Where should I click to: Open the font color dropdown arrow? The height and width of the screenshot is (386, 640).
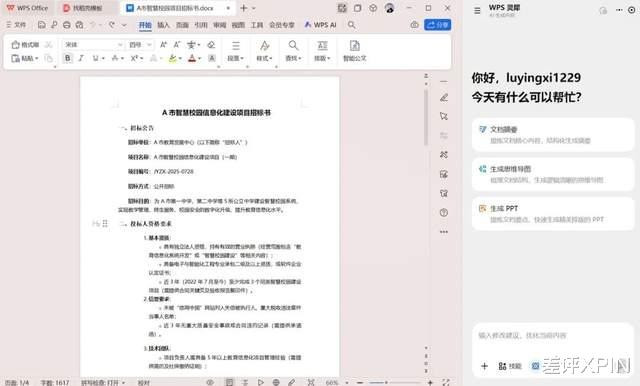(200, 58)
